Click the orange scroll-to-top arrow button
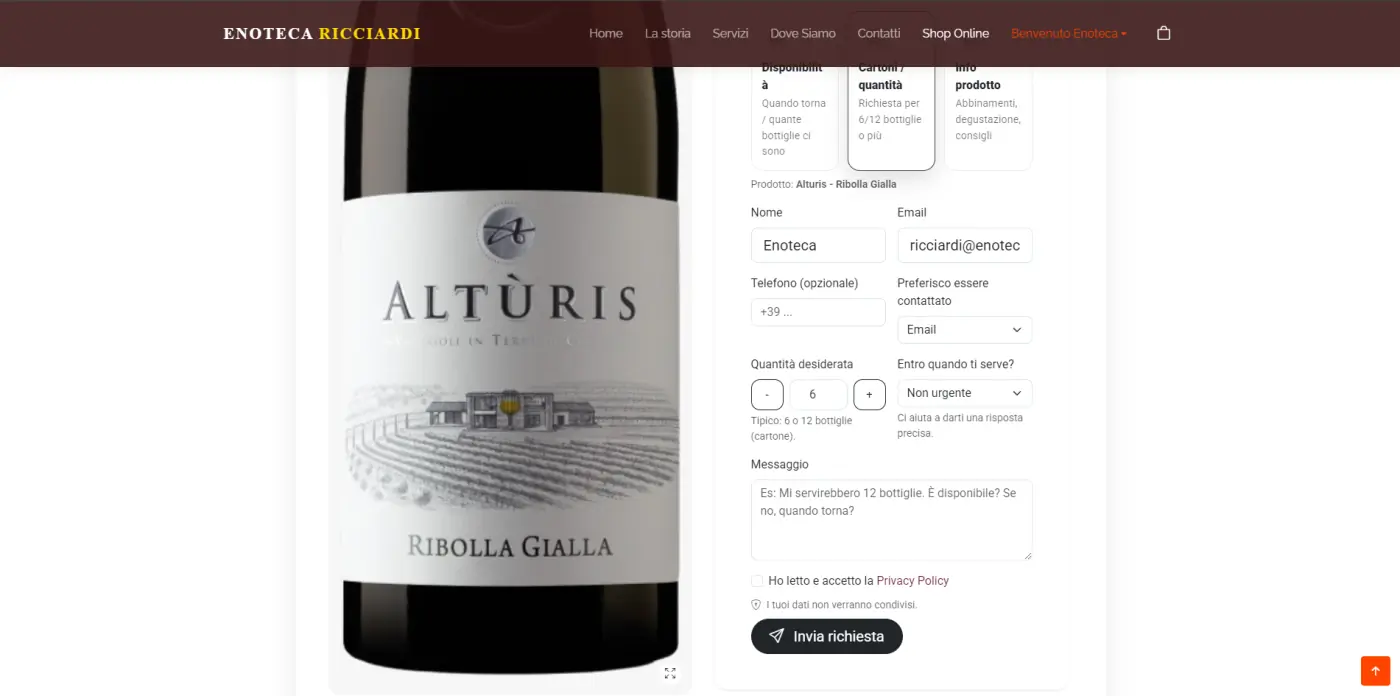The width and height of the screenshot is (1400, 696). pyautogui.click(x=1375, y=671)
